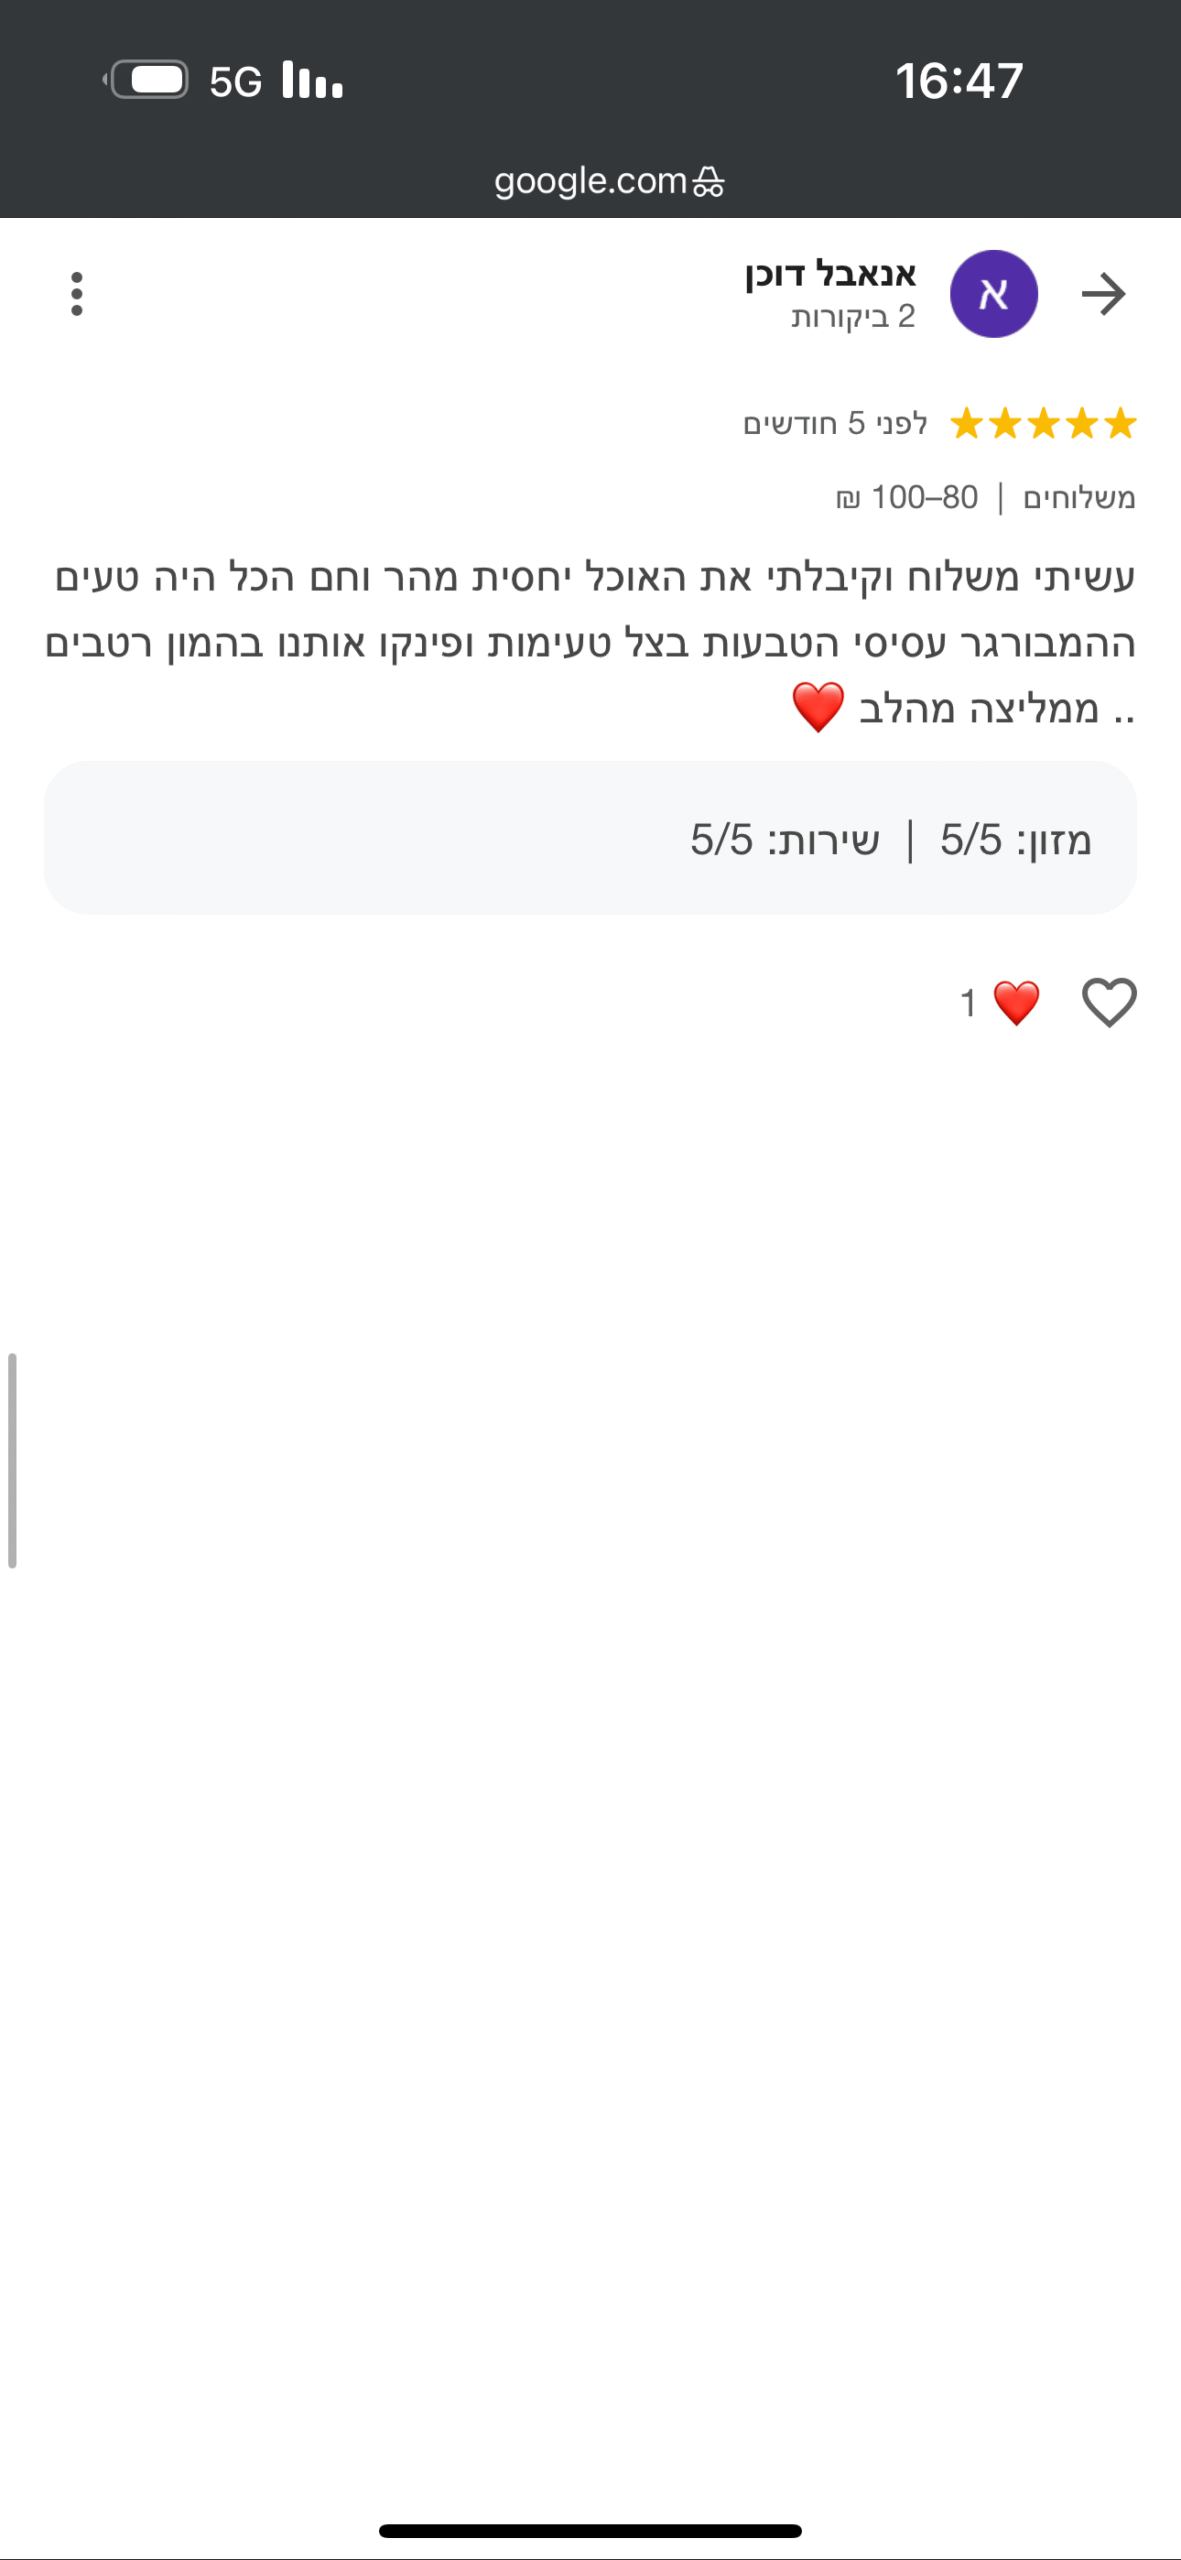Click the first gold rating star
Viewport: 1181px width, 2560px height.
tap(1121, 424)
